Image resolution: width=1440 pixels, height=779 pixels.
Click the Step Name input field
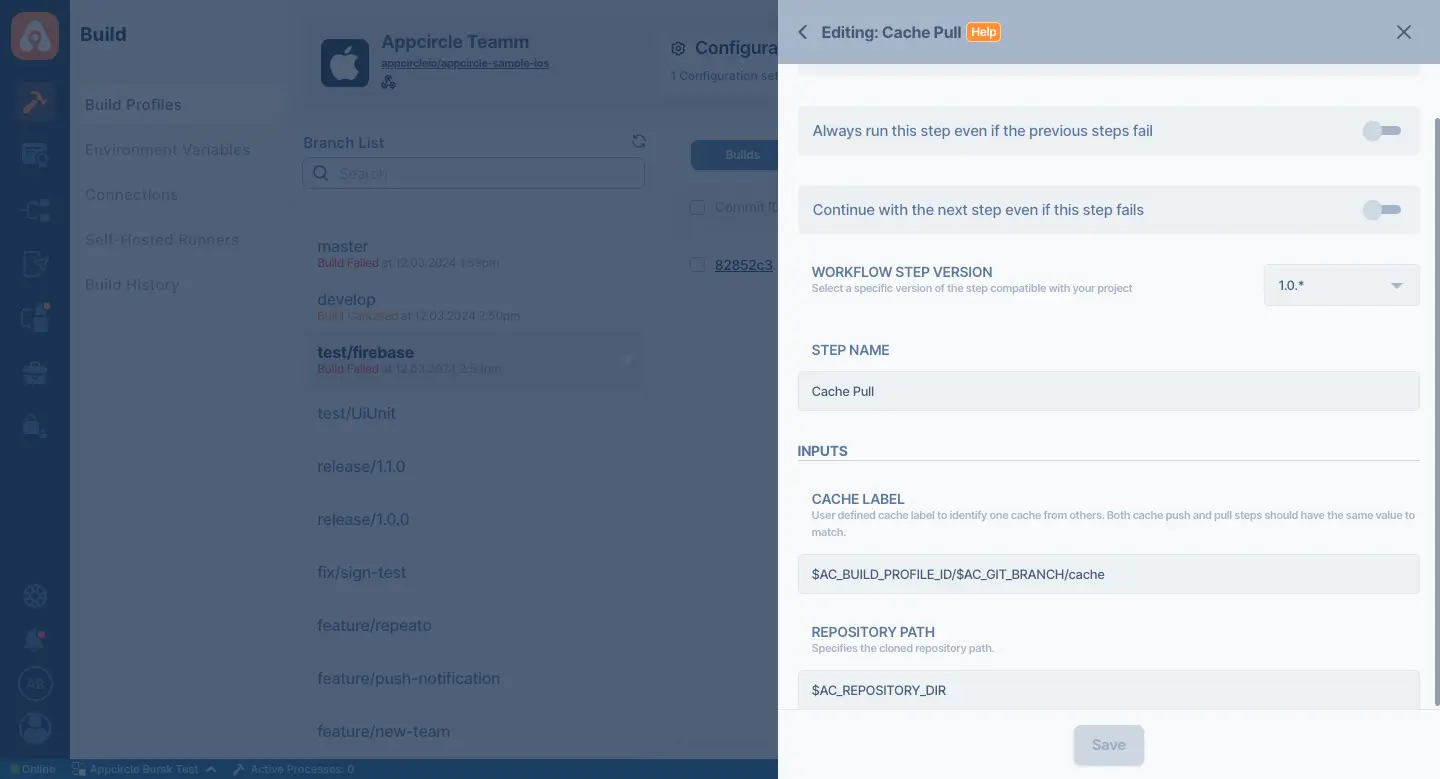[x=1108, y=391]
